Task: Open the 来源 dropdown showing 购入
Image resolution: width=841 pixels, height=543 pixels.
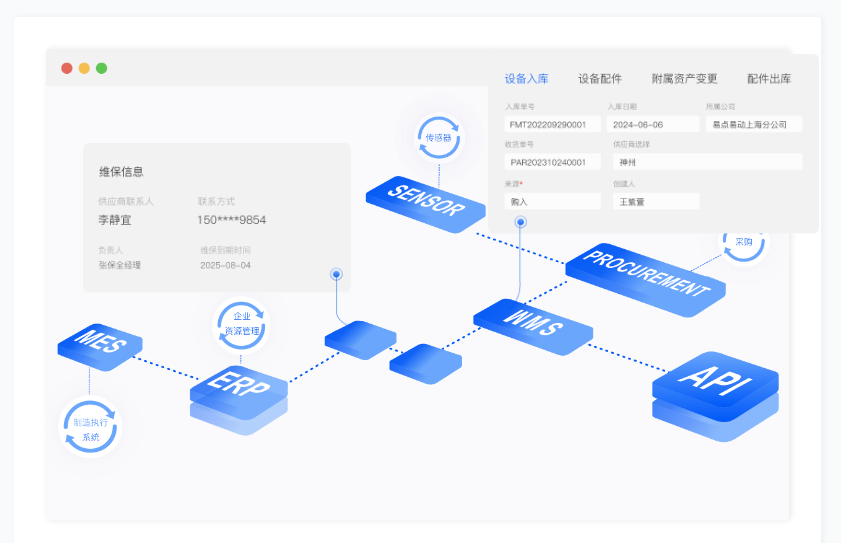Action: 553,201
